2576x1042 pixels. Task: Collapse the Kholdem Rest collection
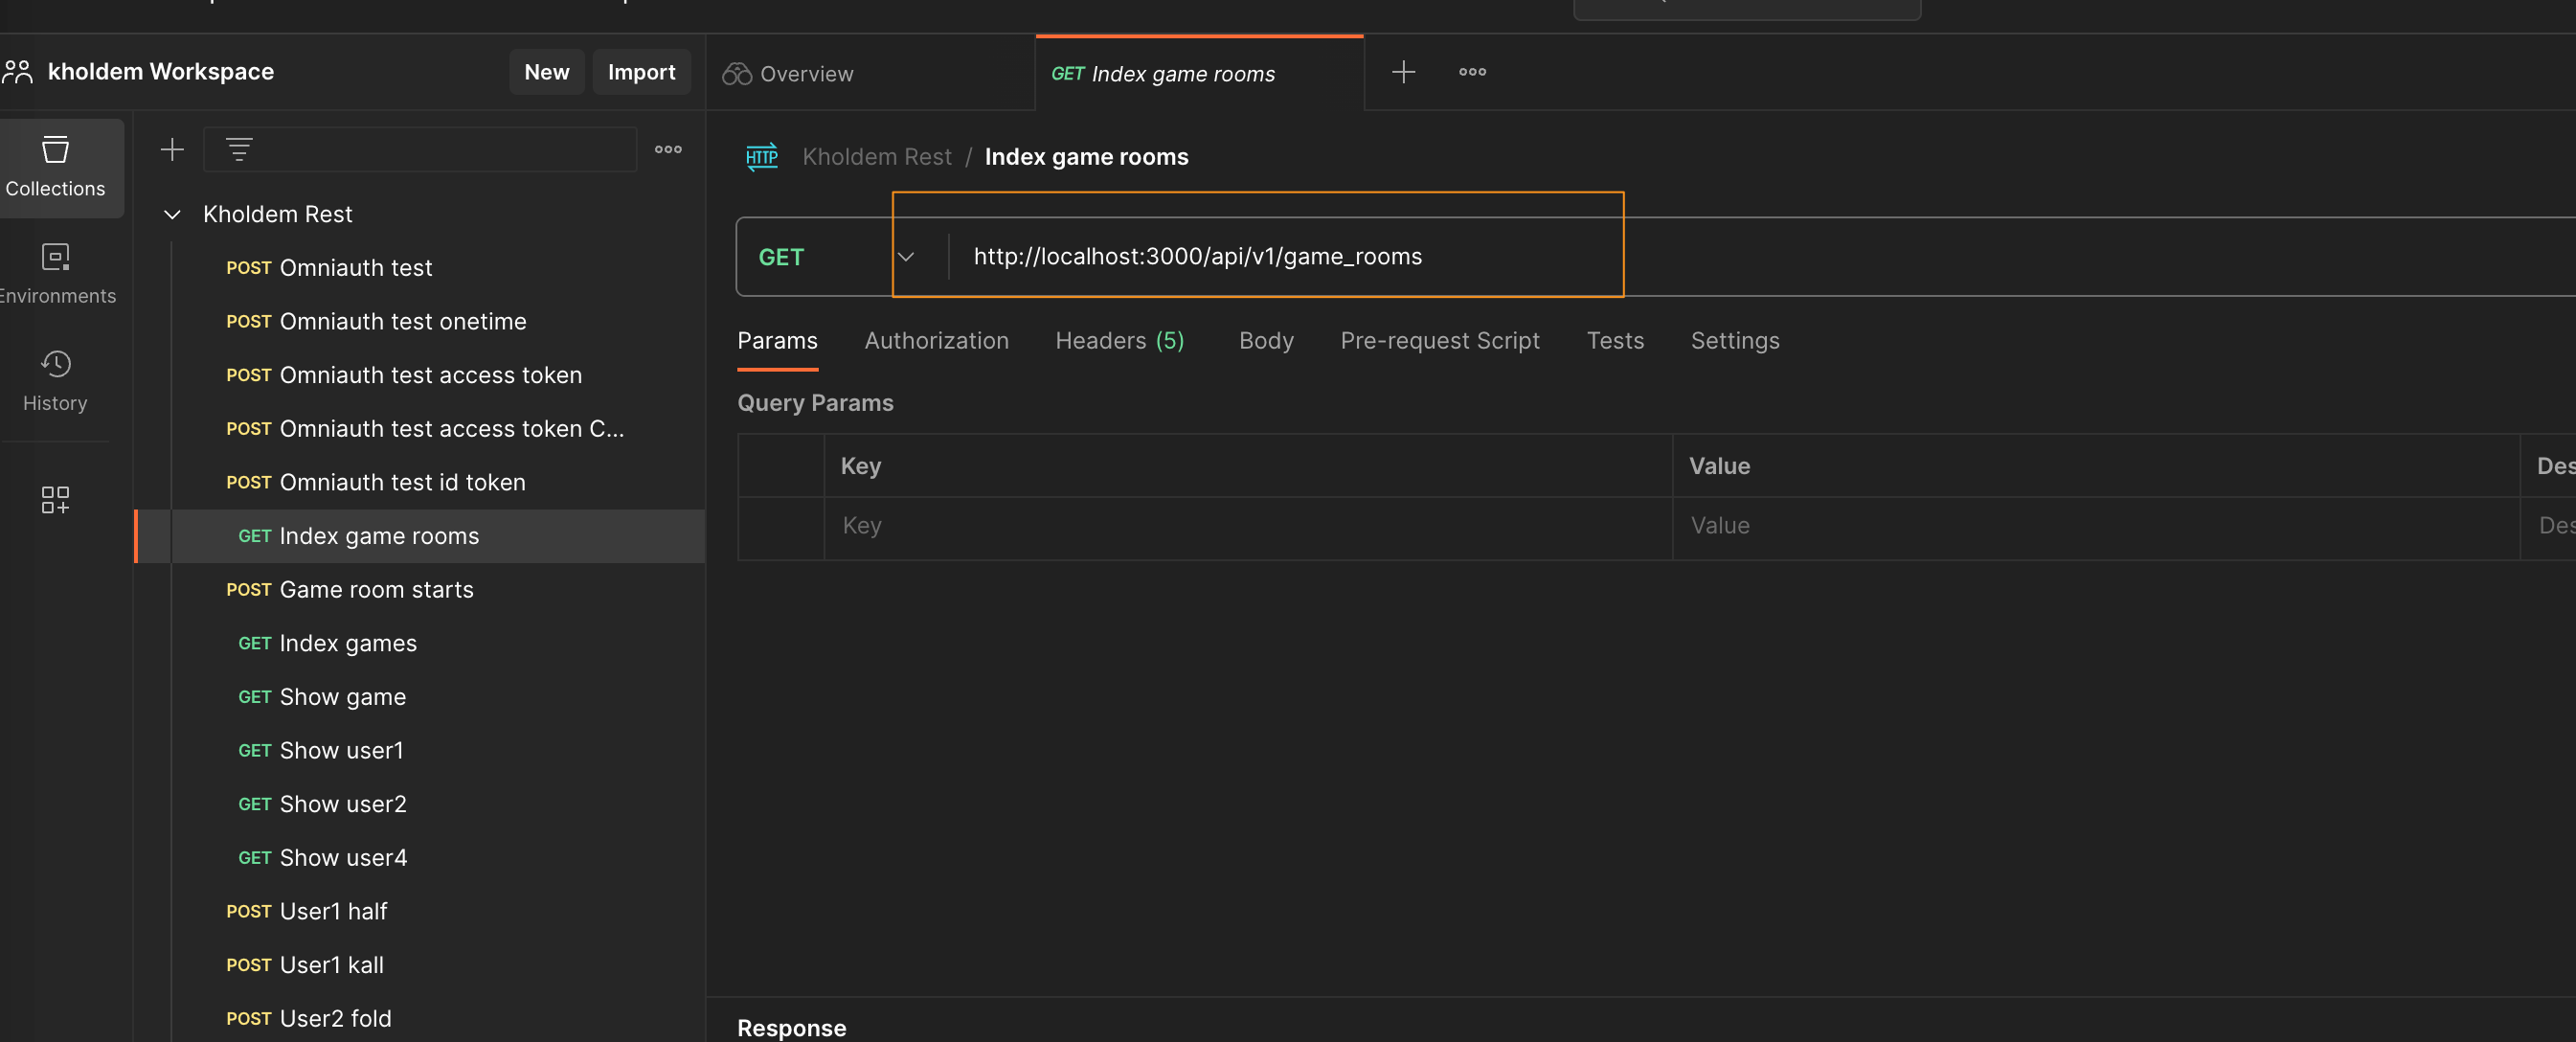coord(172,214)
